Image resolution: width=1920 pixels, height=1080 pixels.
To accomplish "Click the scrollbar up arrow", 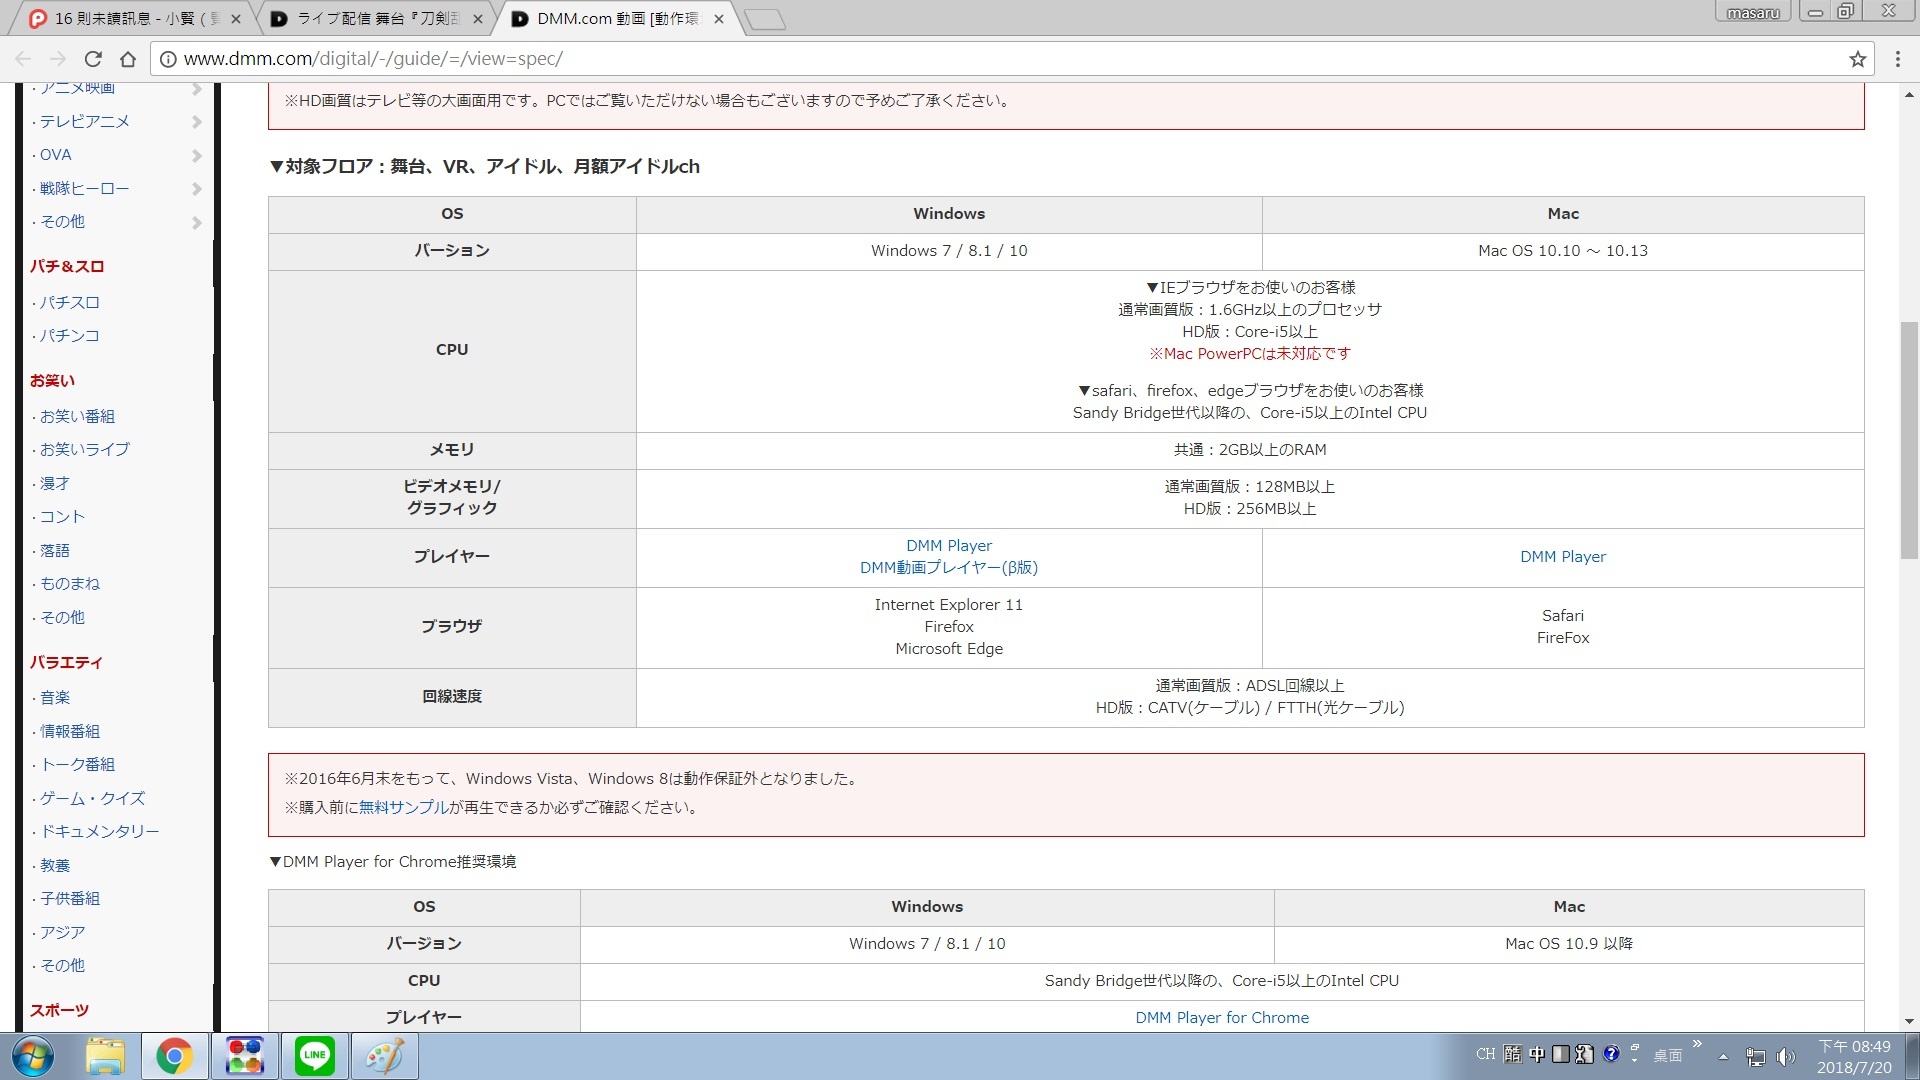I will (1909, 95).
